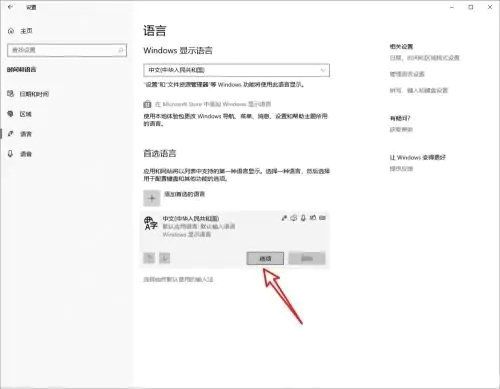The width and height of the screenshot is (500, 389).
Task: Click the magnifier icon in the search box
Action: [x=121, y=50]
